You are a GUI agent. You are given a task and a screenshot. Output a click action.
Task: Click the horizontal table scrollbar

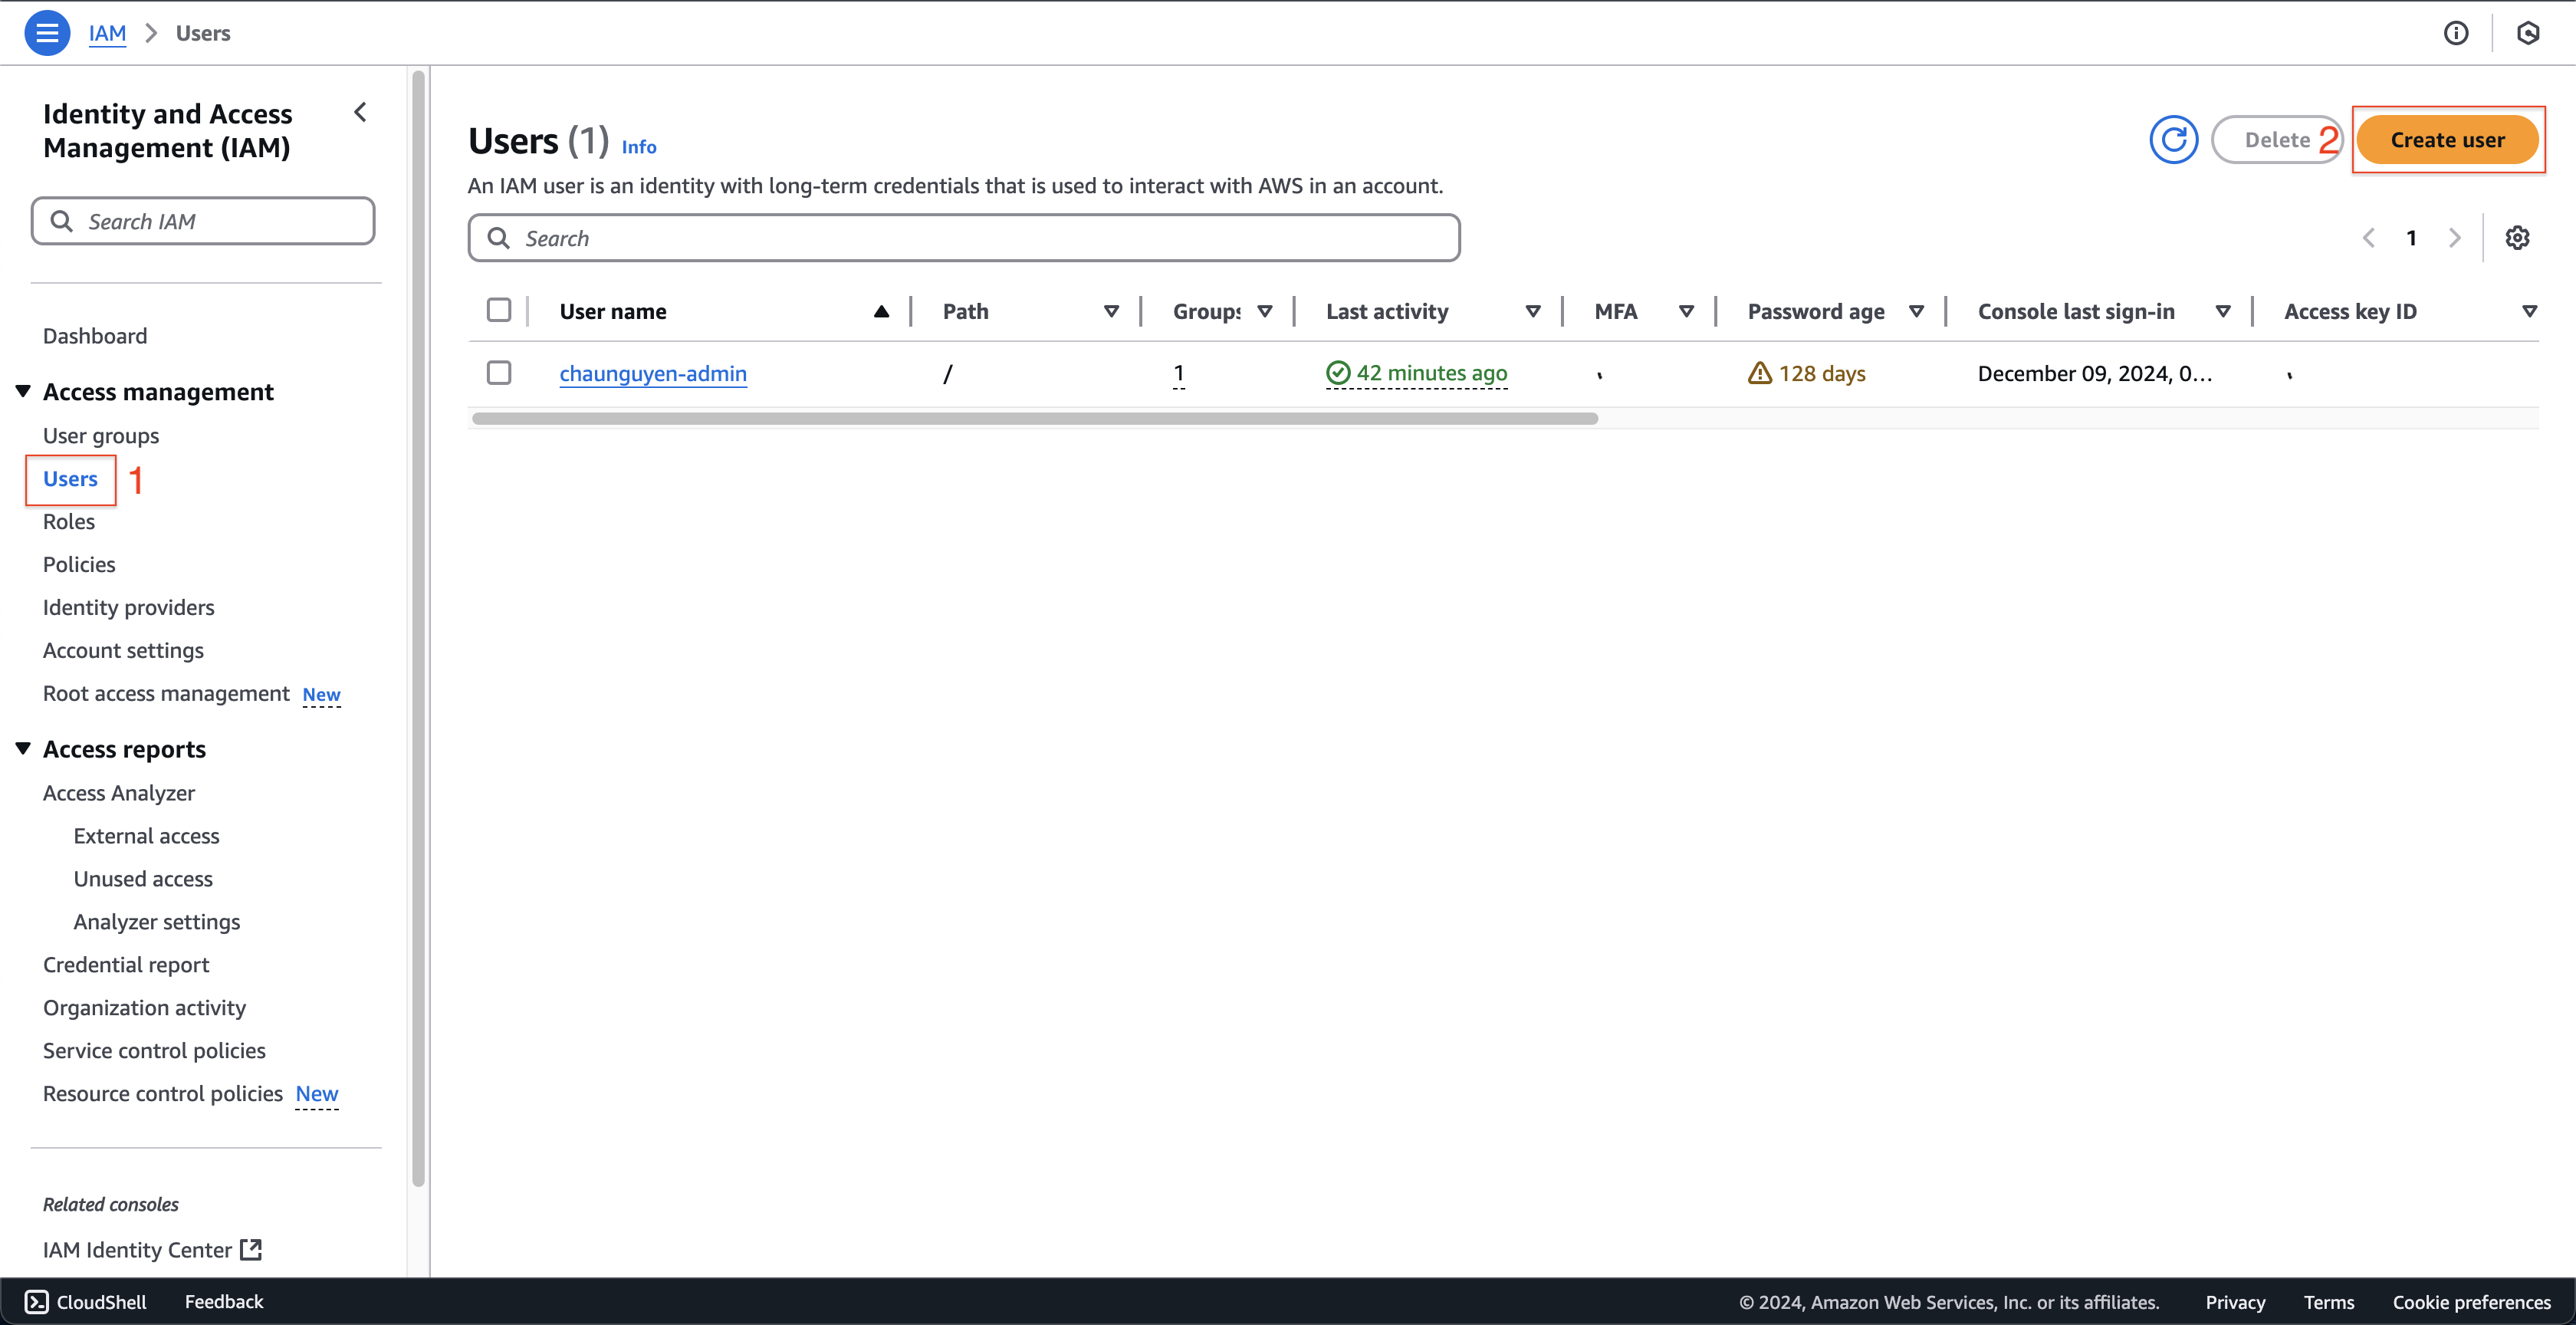(x=1034, y=418)
